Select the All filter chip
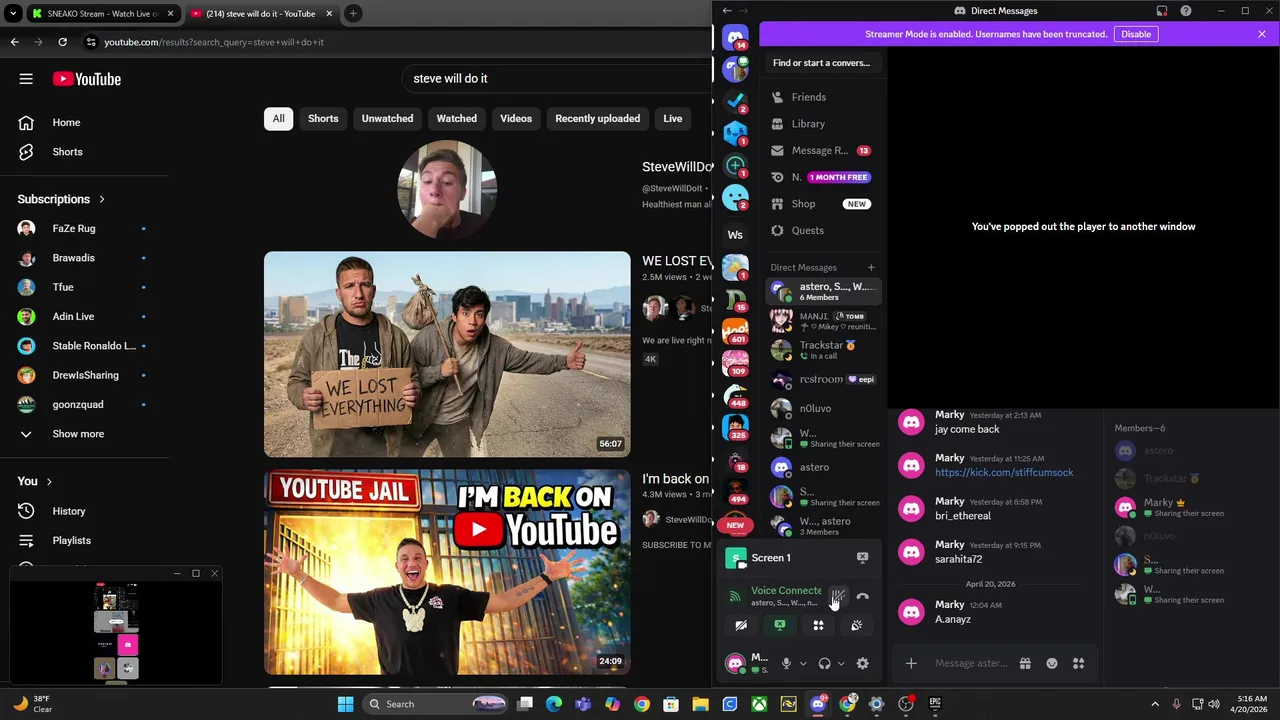 (278, 118)
